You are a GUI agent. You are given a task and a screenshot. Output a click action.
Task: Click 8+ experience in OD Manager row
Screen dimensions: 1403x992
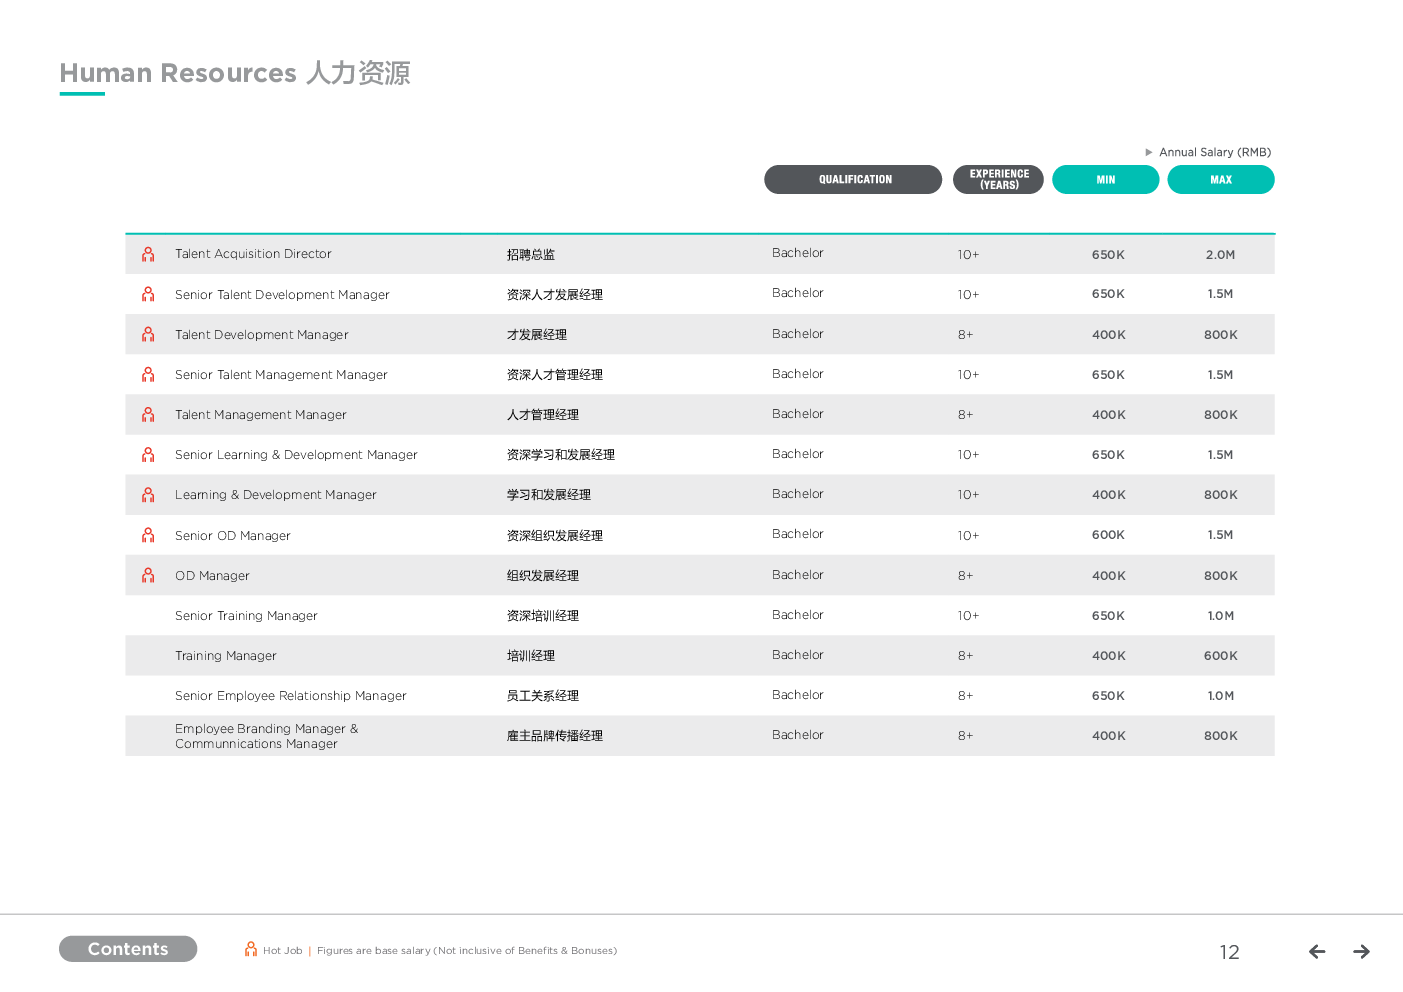pyautogui.click(x=965, y=576)
